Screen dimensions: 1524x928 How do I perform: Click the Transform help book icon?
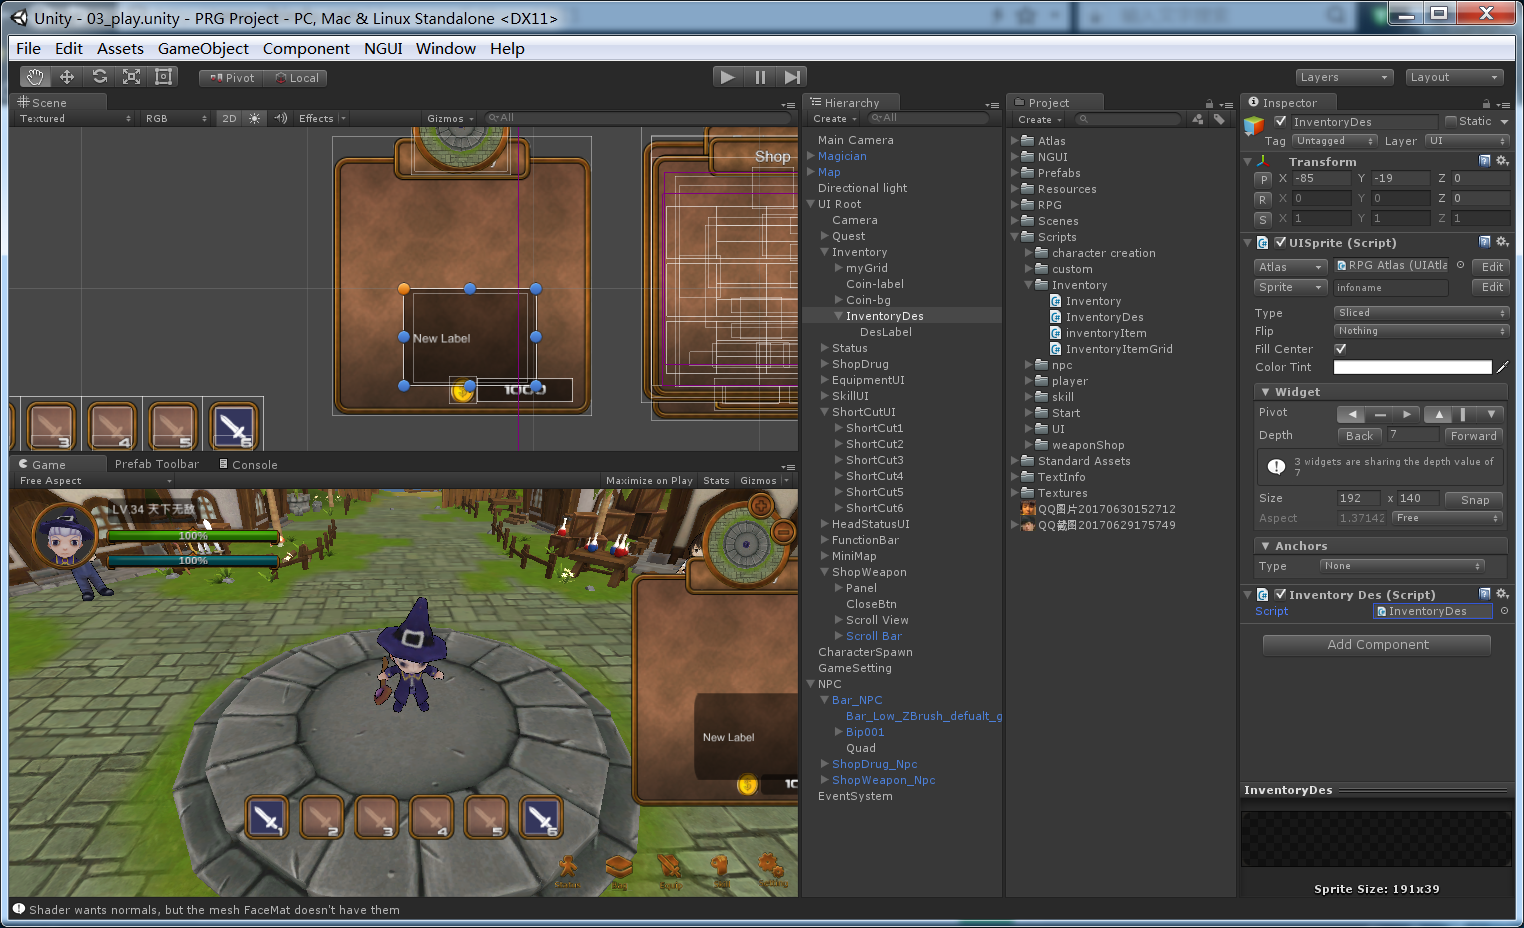click(x=1485, y=161)
